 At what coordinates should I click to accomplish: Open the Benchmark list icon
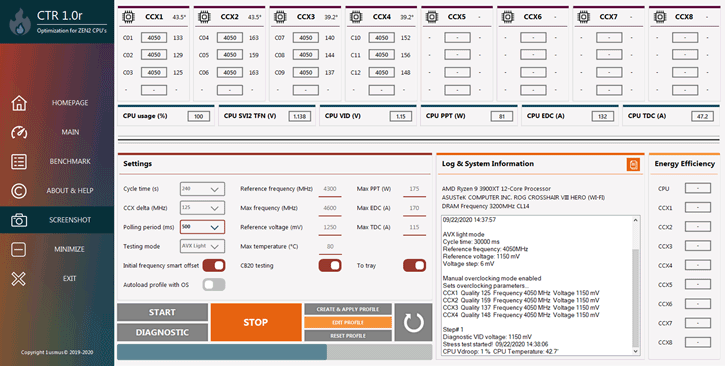click(x=19, y=162)
